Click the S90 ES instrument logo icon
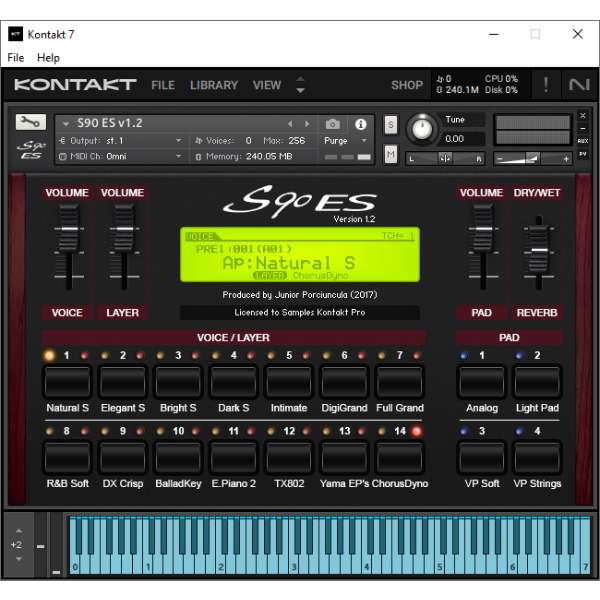Viewport: 600px width, 600px height. [x=31, y=150]
